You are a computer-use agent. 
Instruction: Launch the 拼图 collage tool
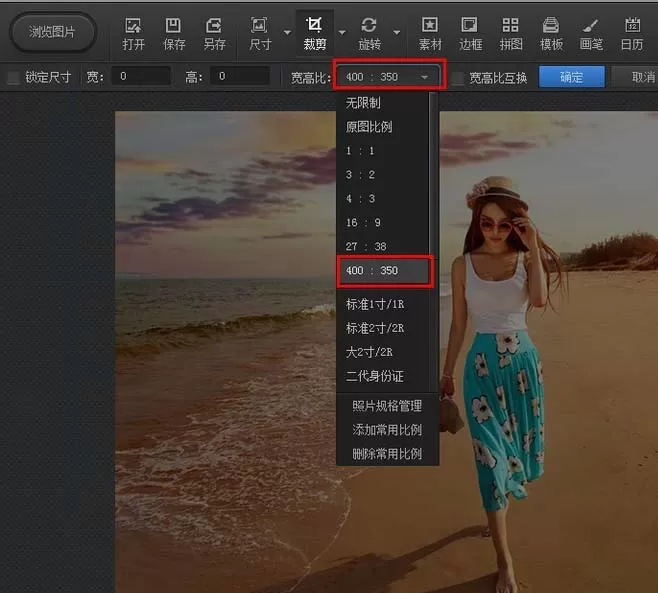click(x=511, y=34)
